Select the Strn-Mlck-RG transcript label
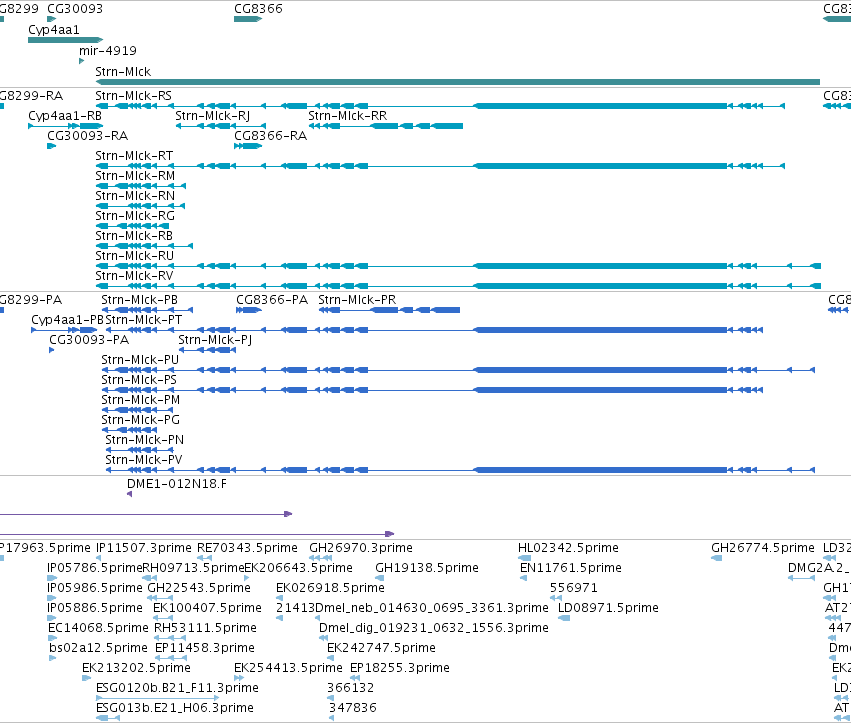This screenshot has width=851, height=723. tap(135, 216)
